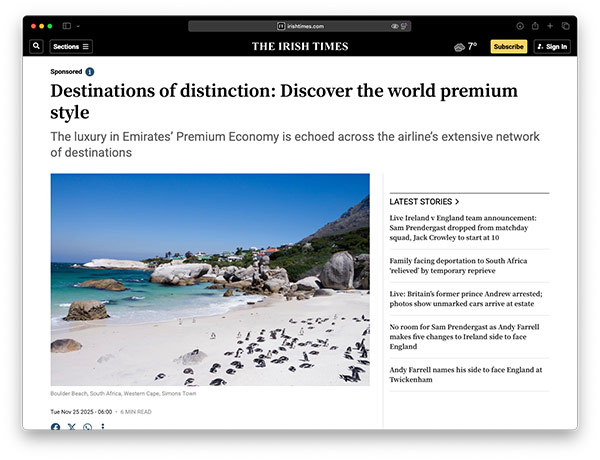
Task: Share the article on X
Action: (x=72, y=427)
